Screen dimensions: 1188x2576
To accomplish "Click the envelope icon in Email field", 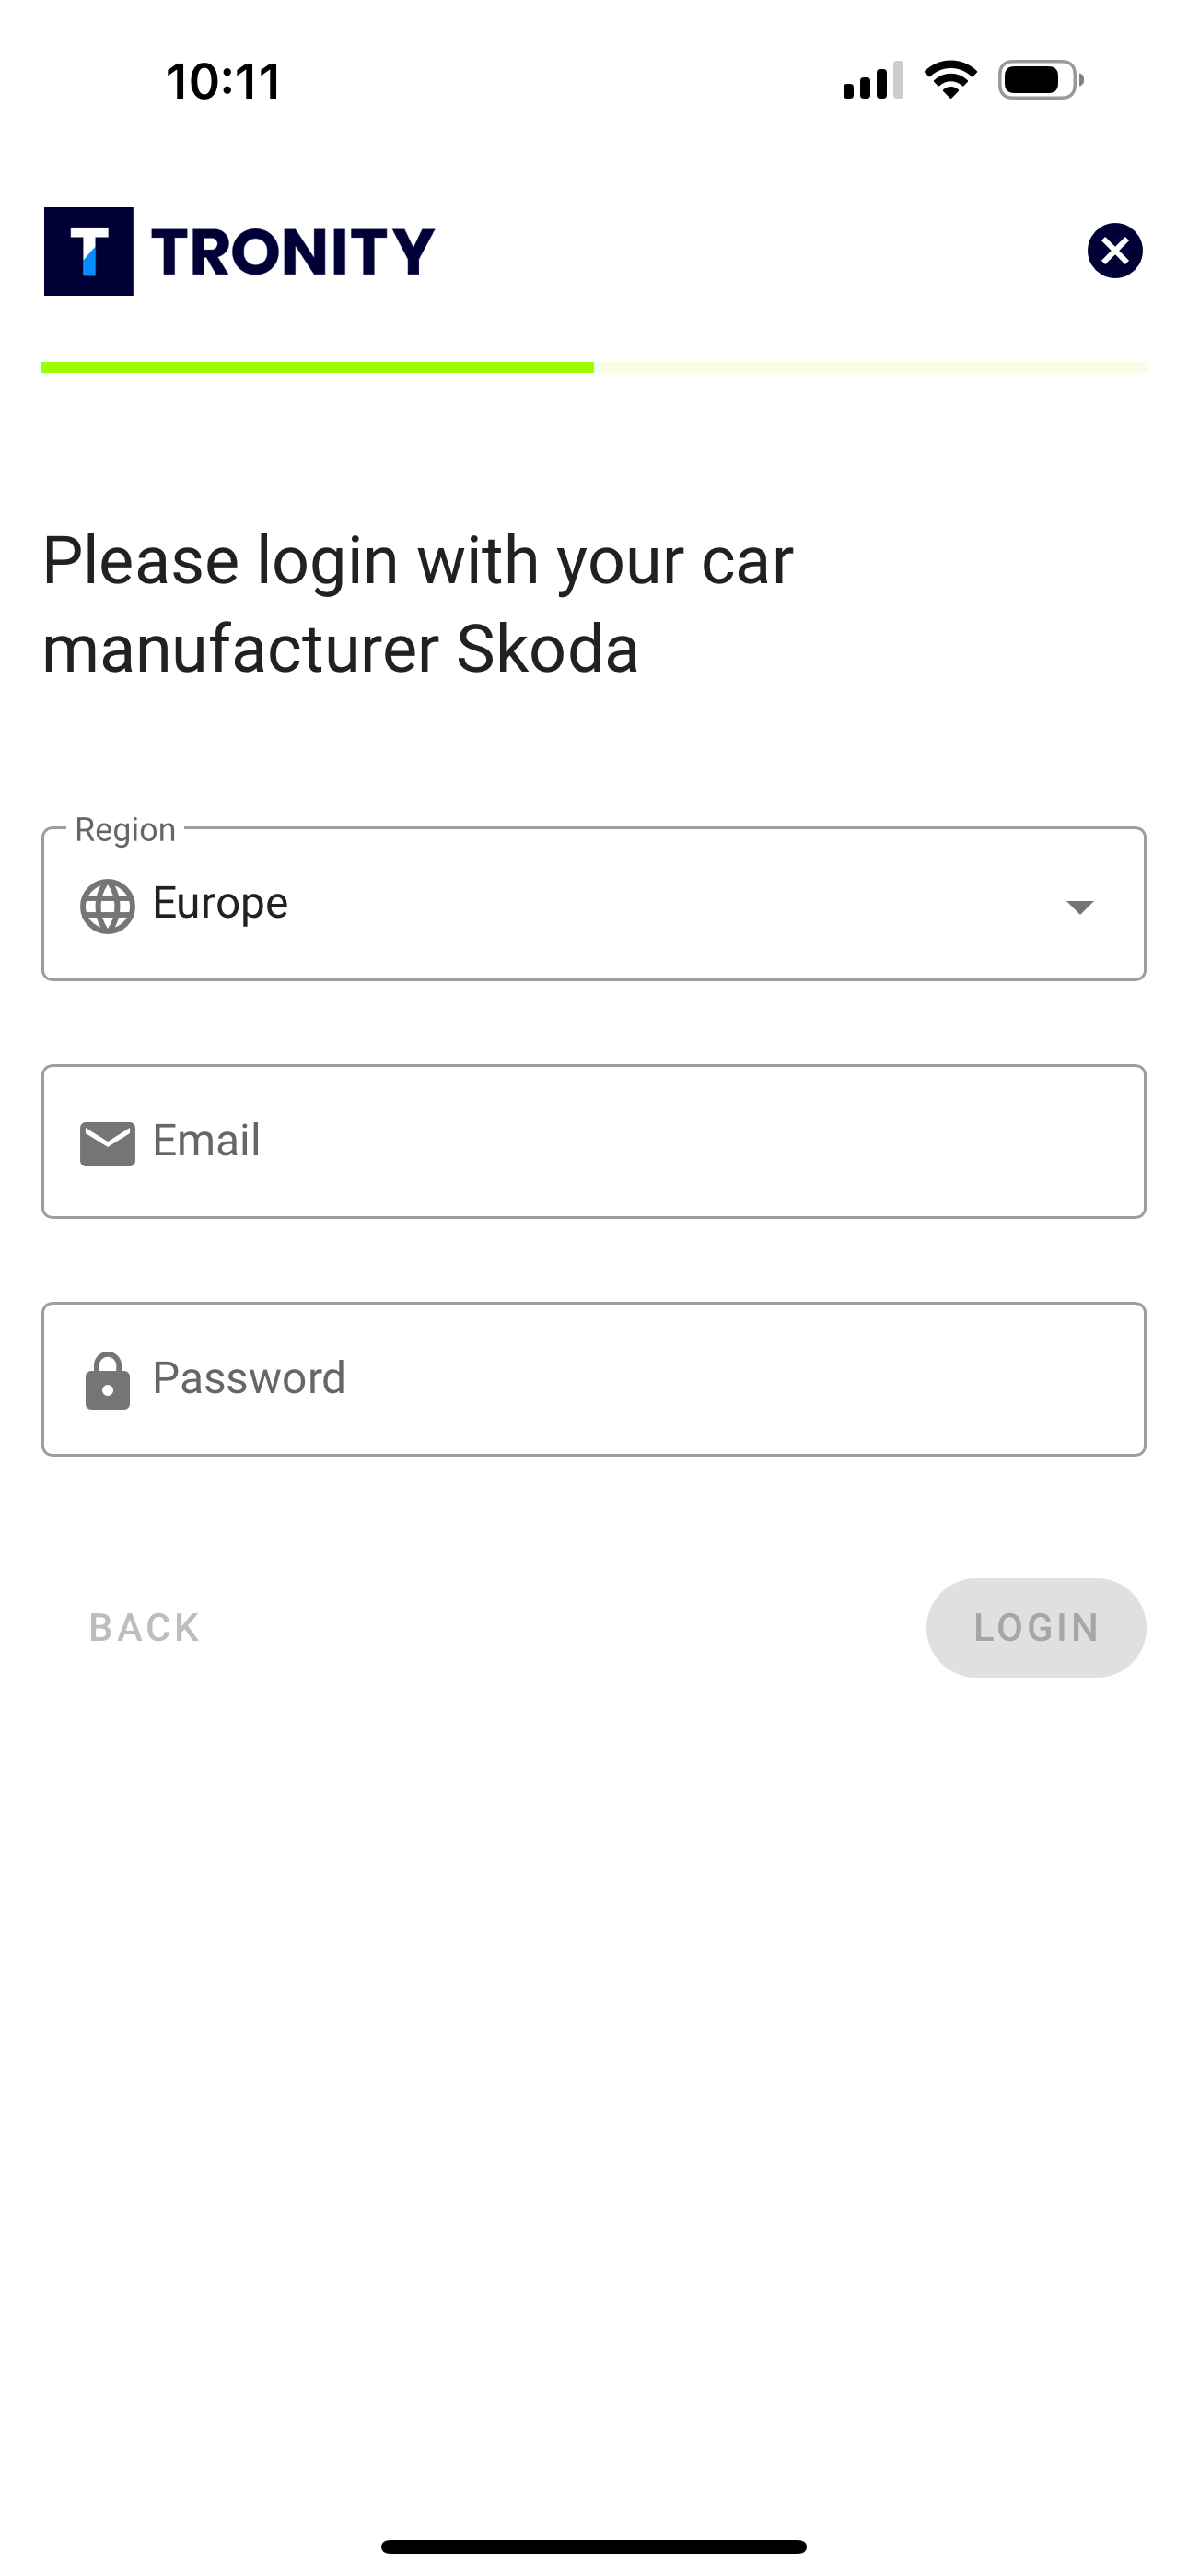I will (107, 1143).
